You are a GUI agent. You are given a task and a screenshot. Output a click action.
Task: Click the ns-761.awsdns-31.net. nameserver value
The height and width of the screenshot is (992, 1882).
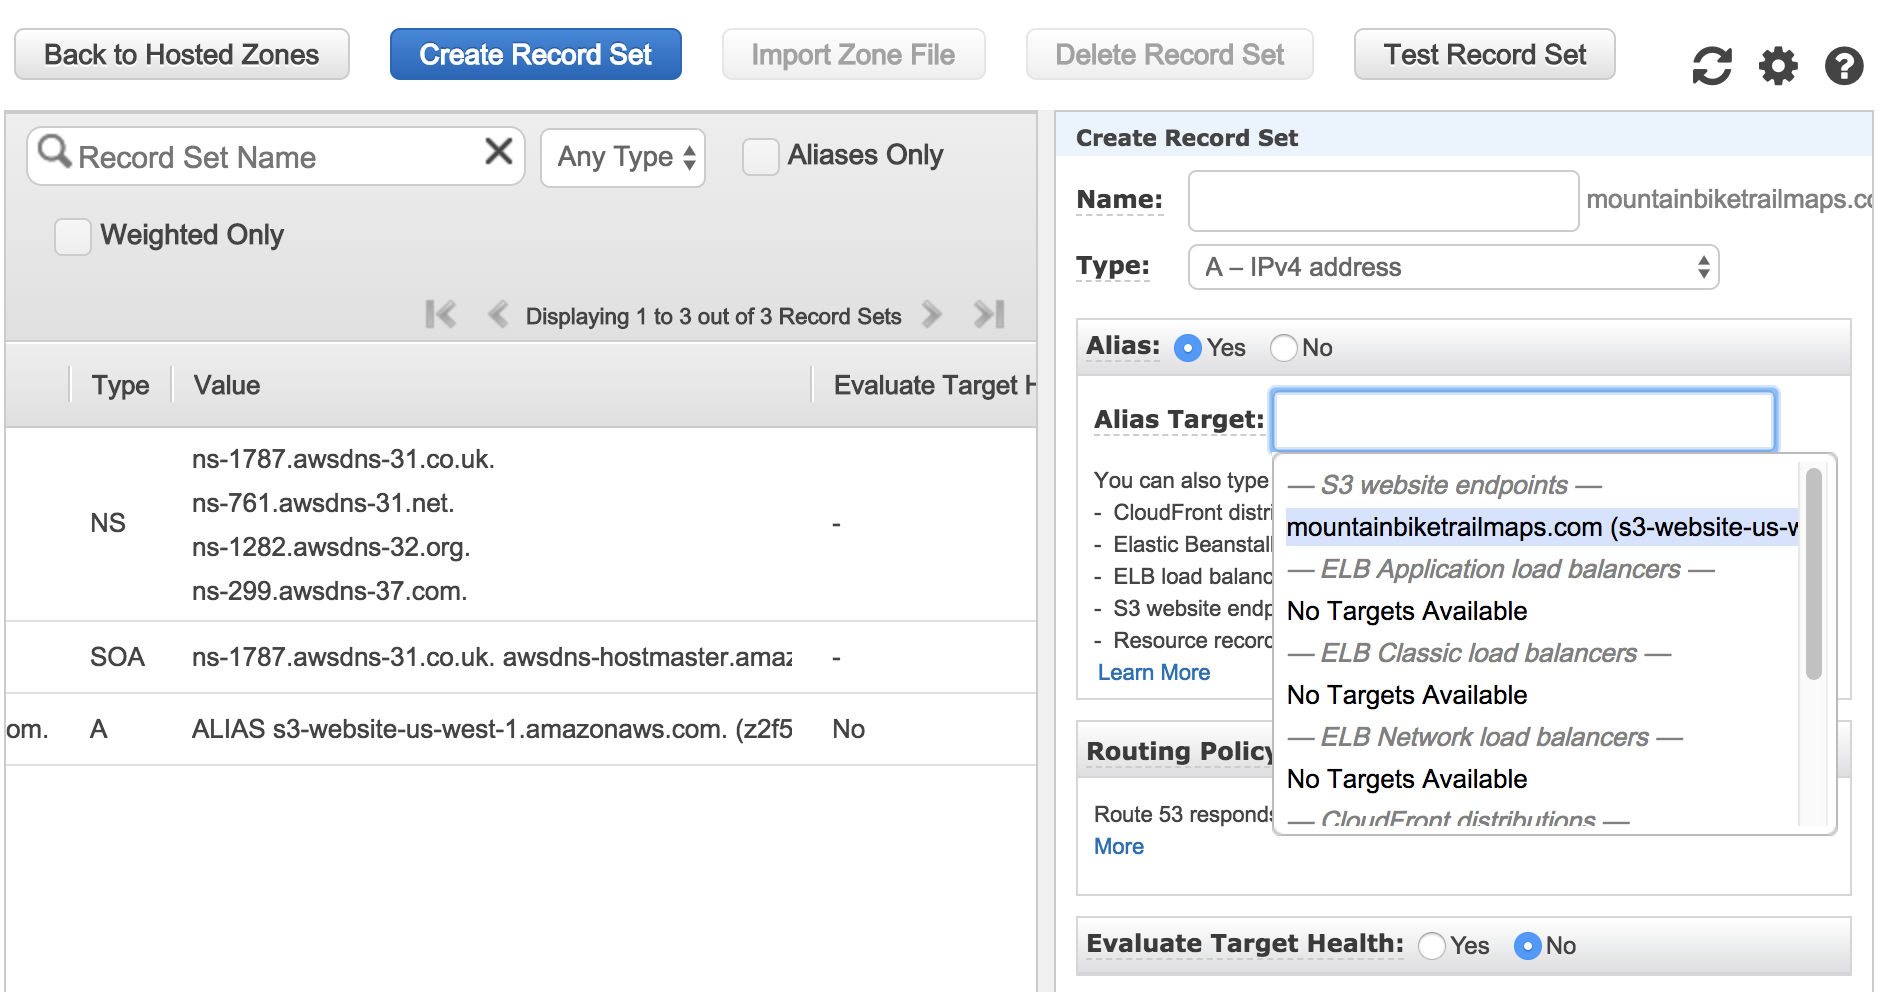click(323, 503)
